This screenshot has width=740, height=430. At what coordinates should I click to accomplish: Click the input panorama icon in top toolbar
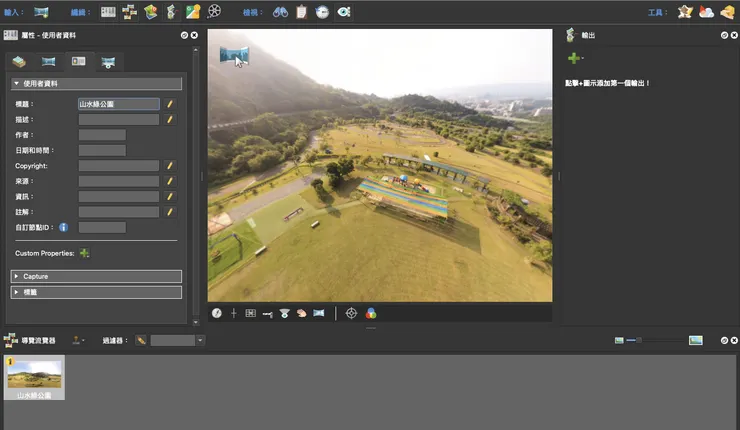click(42, 12)
